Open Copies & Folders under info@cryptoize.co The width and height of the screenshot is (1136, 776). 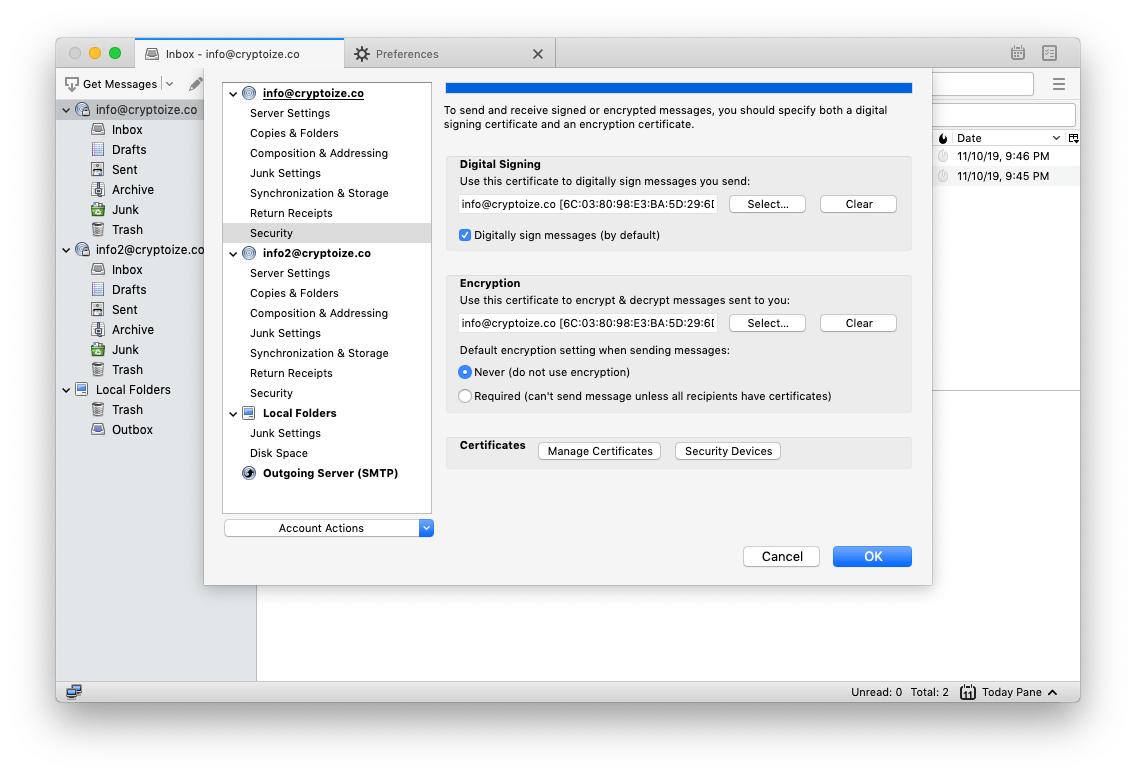pyautogui.click(x=294, y=133)
